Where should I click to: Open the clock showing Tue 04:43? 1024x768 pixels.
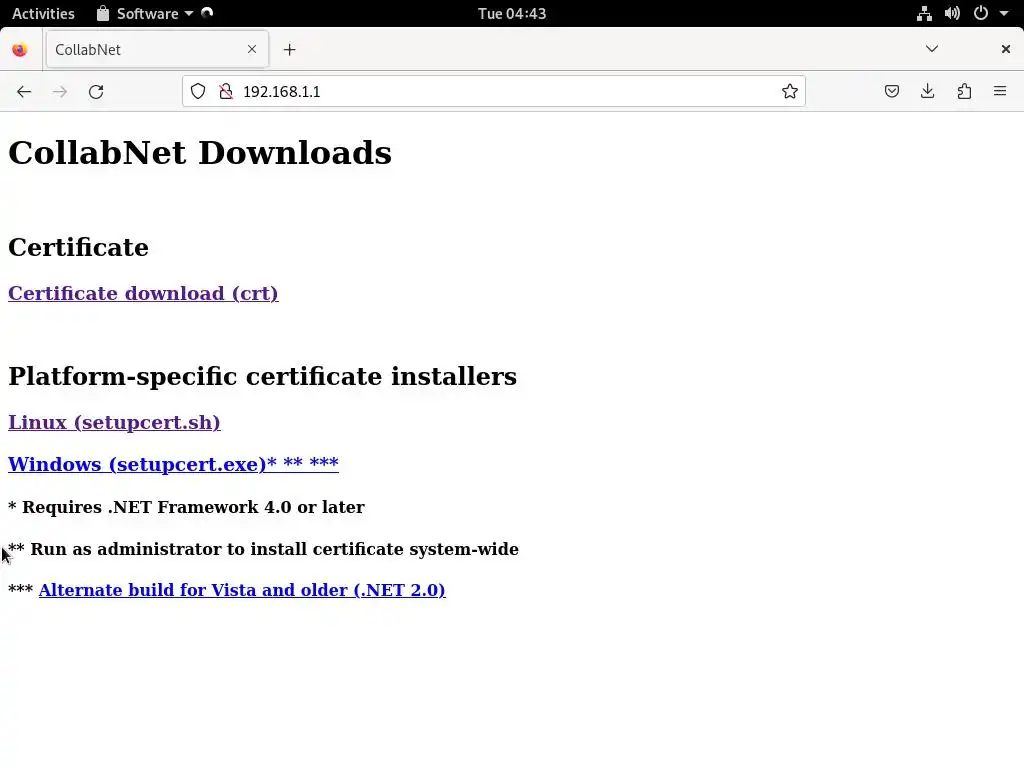[512, 14]
